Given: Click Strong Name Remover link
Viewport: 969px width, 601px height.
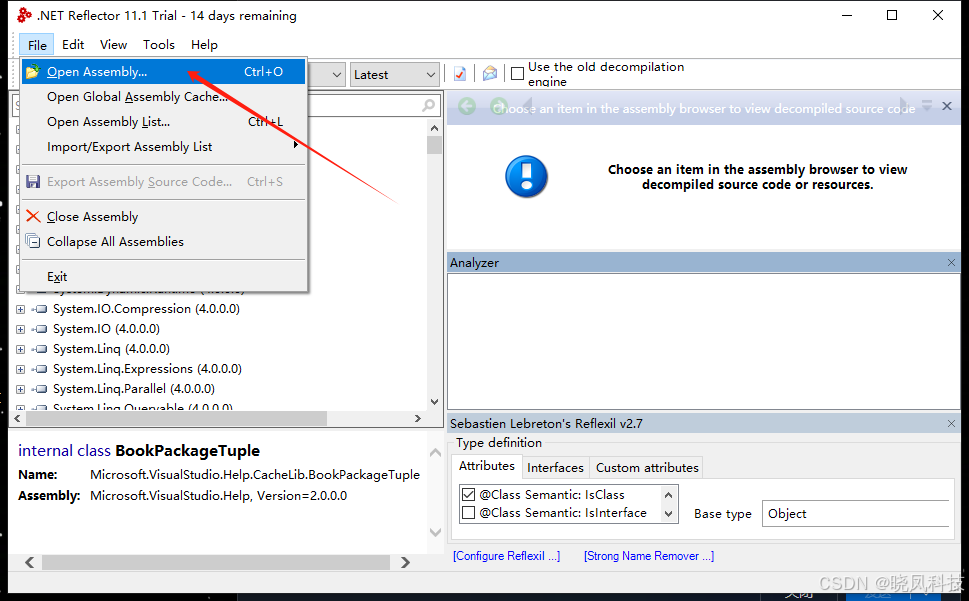Looking at the screenshot, I should coord(649,556).
